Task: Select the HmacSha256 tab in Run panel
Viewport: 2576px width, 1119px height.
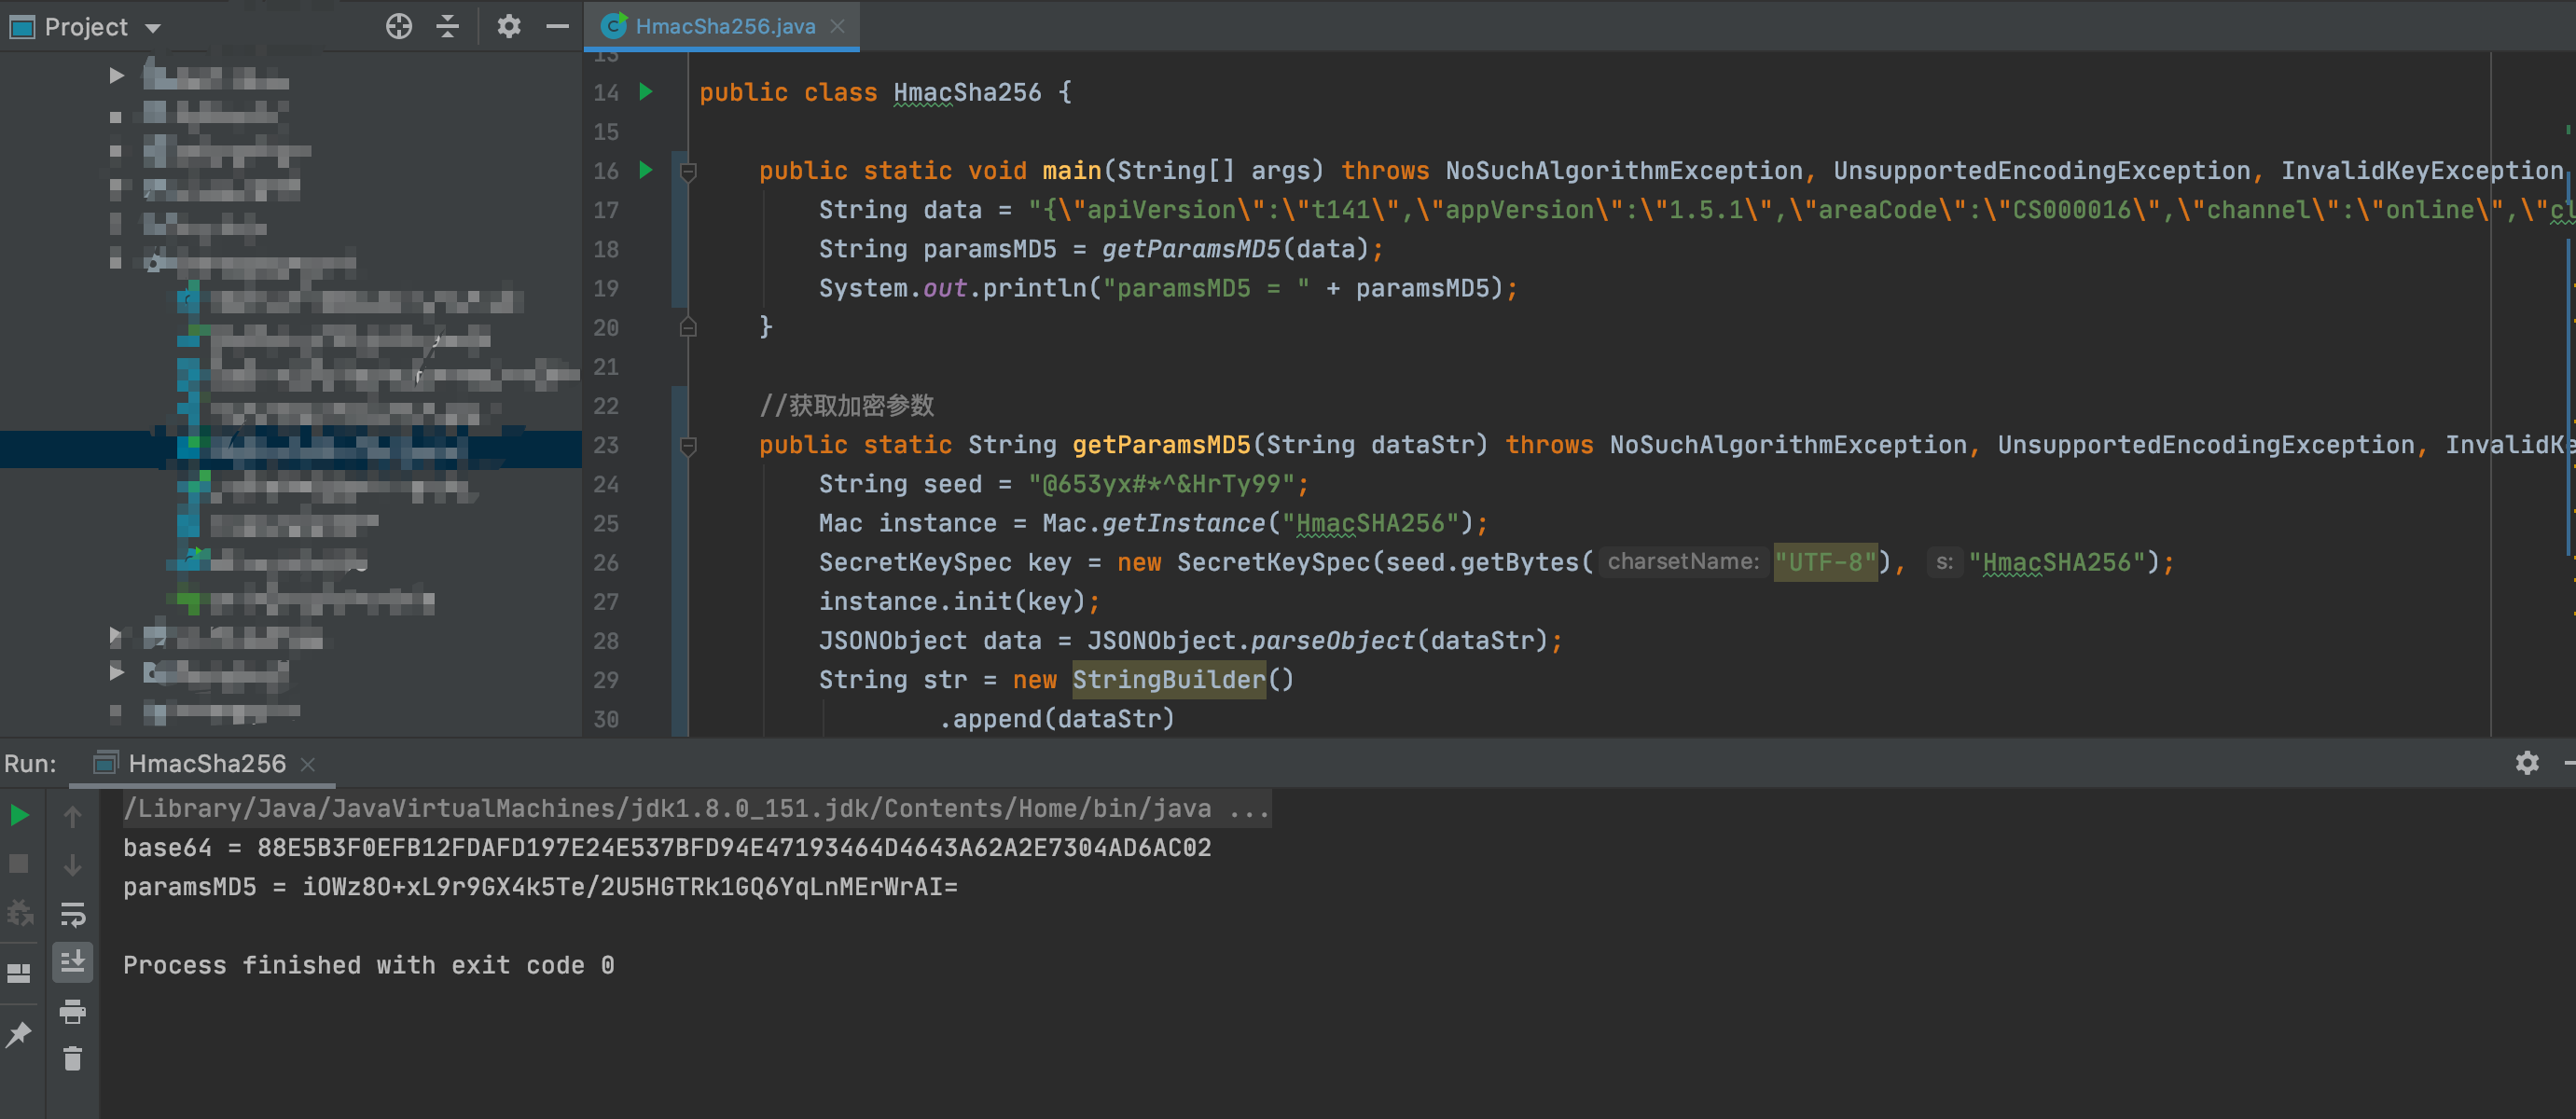Action: tap(206, 763)
